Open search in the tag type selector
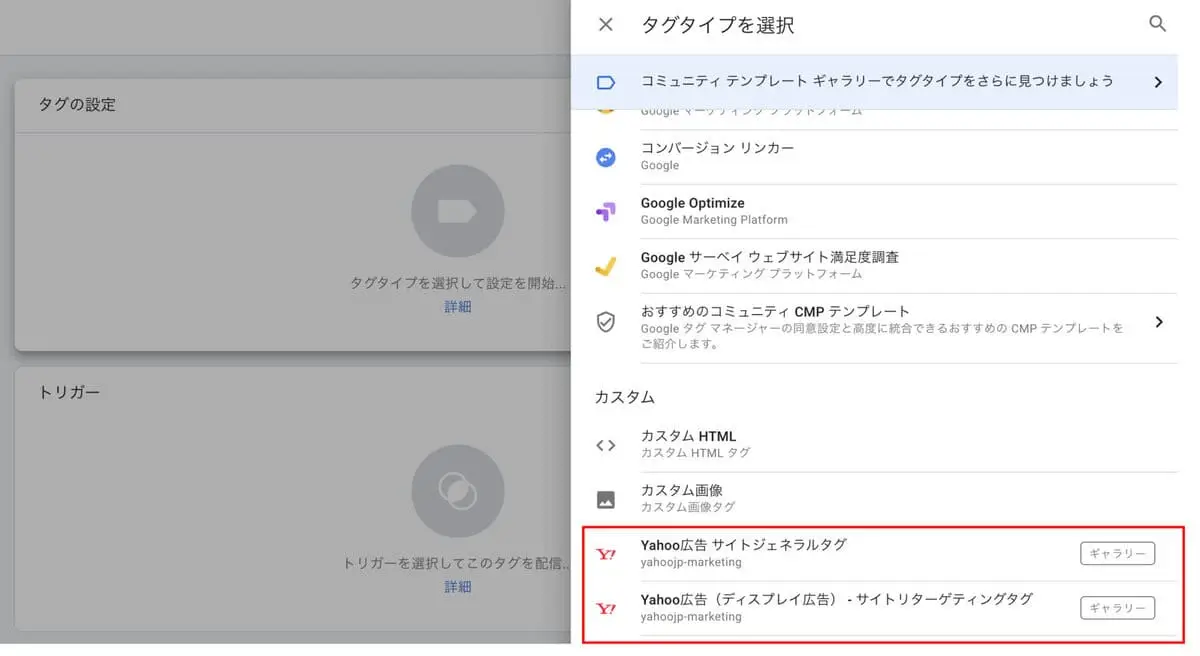This screenshot has width=1200, height=656. [x=1157, y=24]
